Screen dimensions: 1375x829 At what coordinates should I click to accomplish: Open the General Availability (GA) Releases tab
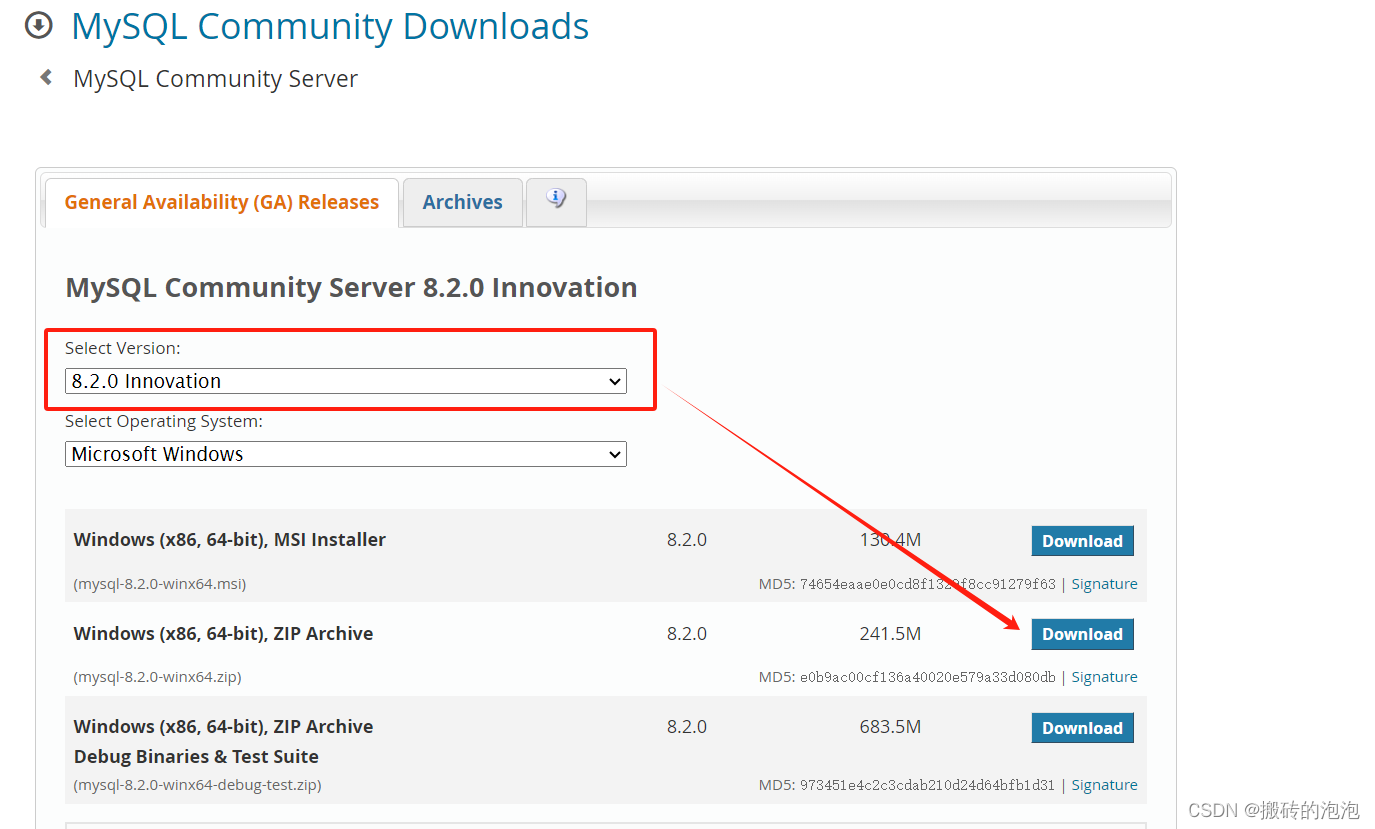point(222,202)
